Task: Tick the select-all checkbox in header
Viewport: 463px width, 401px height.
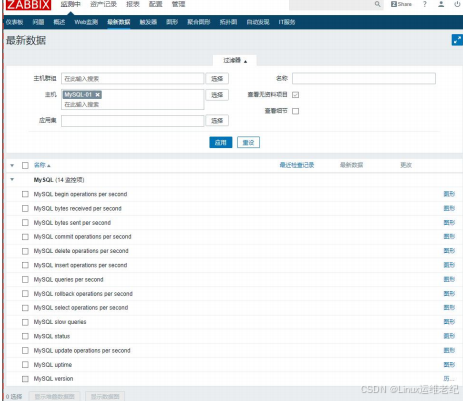Action: coord(25,165)
